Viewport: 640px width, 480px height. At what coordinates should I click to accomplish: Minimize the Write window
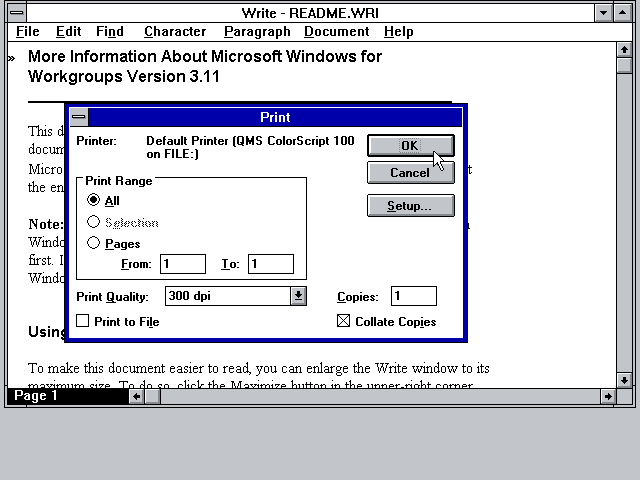point(603,13)
